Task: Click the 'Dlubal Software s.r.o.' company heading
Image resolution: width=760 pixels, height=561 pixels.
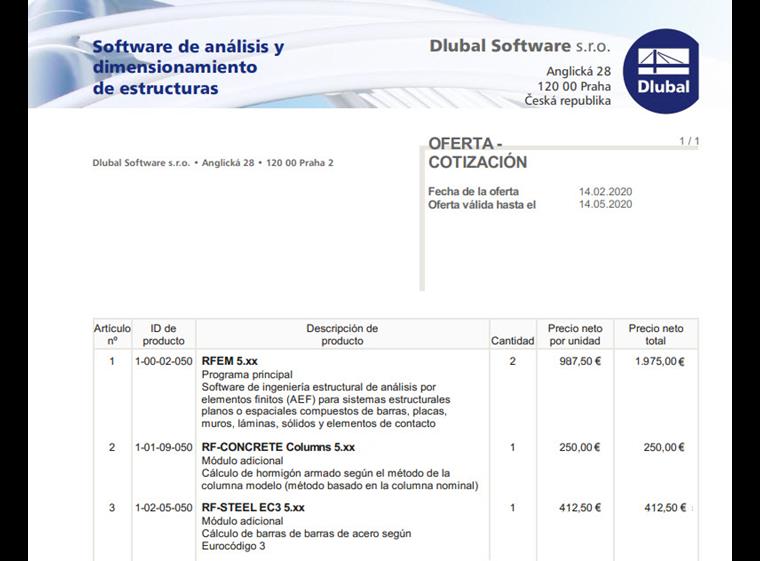Action: [520, 46]
